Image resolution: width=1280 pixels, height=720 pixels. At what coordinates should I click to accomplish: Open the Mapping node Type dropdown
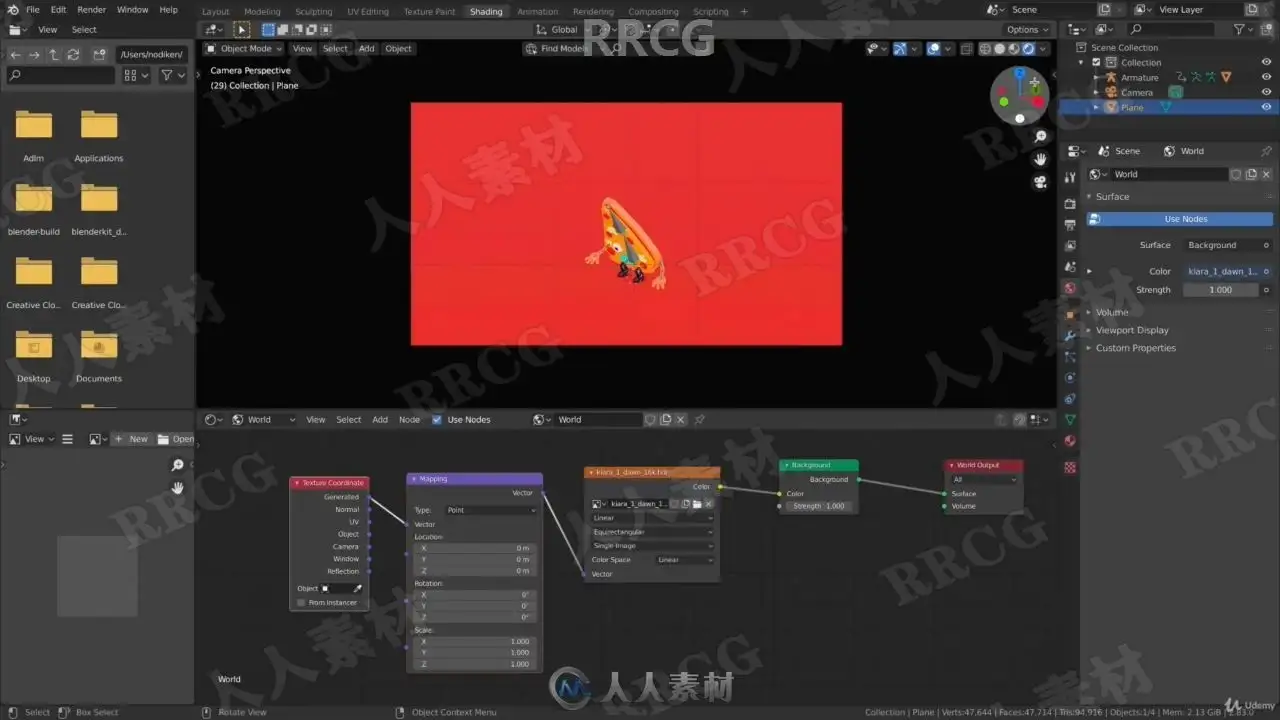pos(491,510)
